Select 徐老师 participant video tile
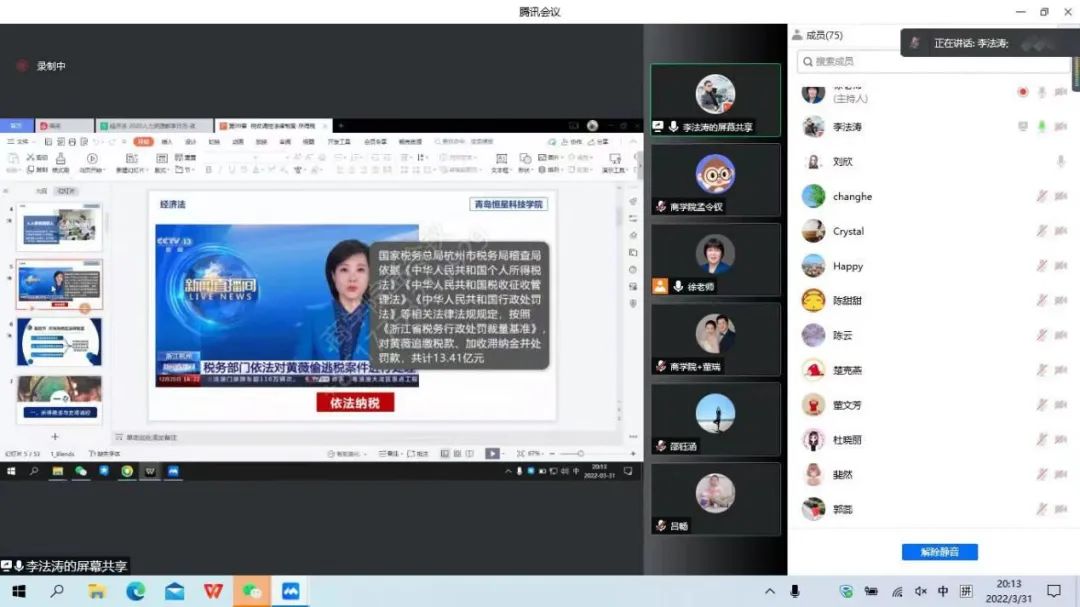This screenshot has height=607, width=1080. tap(715, 259)
